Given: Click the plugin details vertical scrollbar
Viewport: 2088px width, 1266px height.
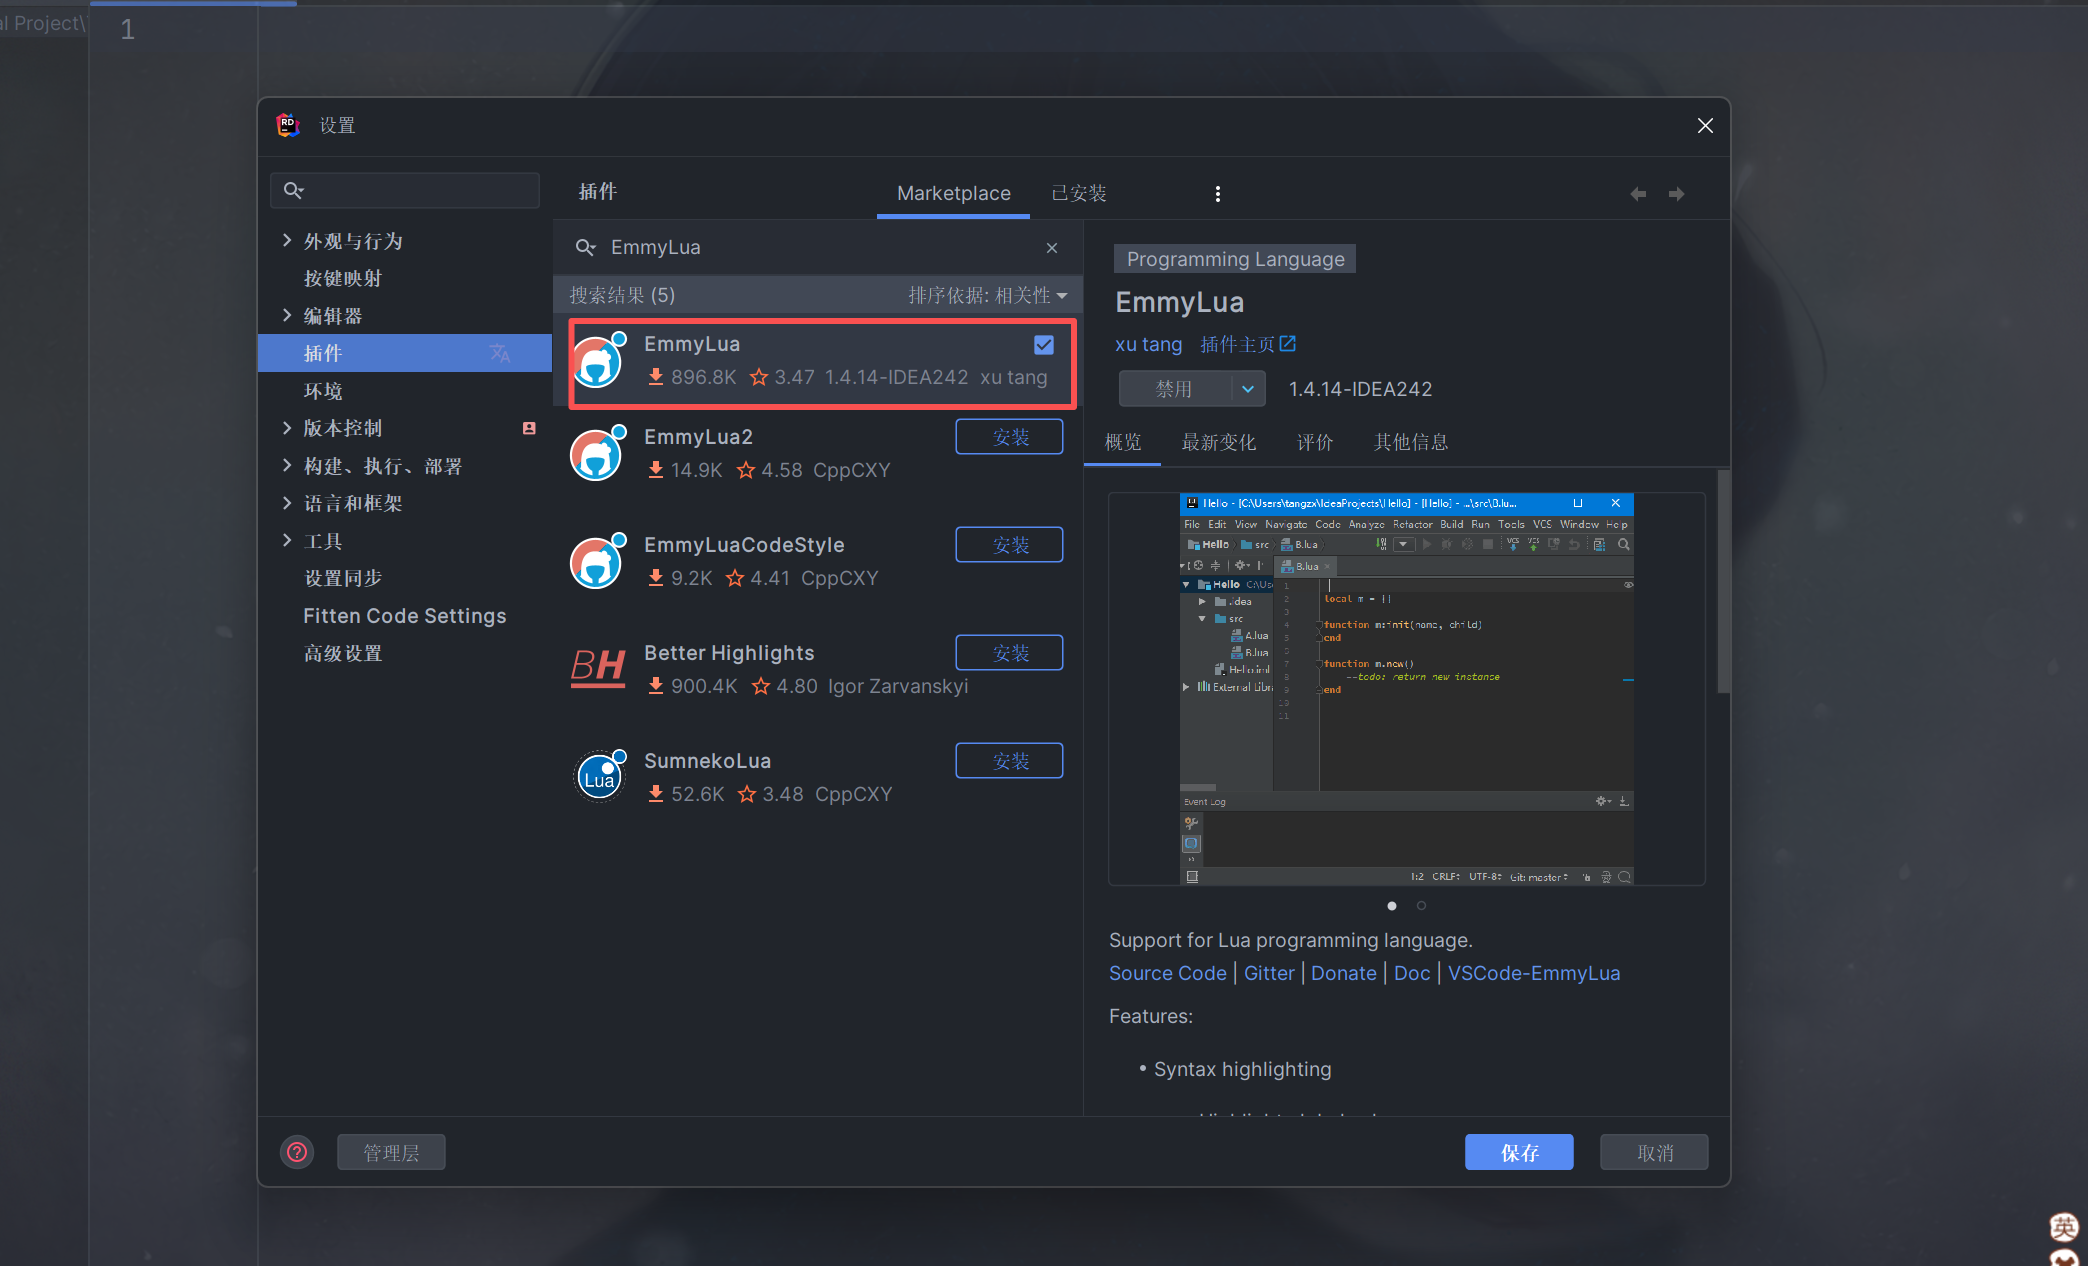Looking at the screenshot, I should pyautogui.click(x=1723, y=580).
